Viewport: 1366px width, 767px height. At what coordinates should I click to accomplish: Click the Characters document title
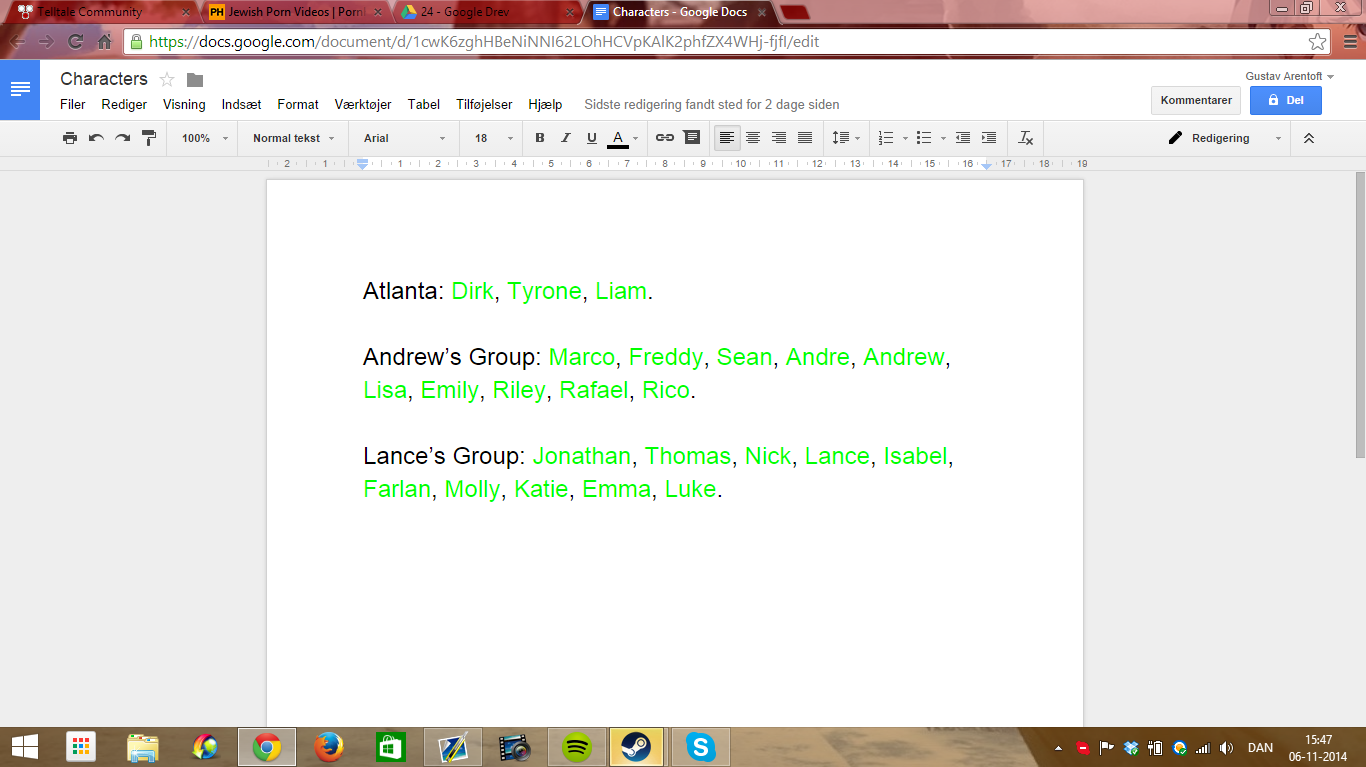click(104, 79)
